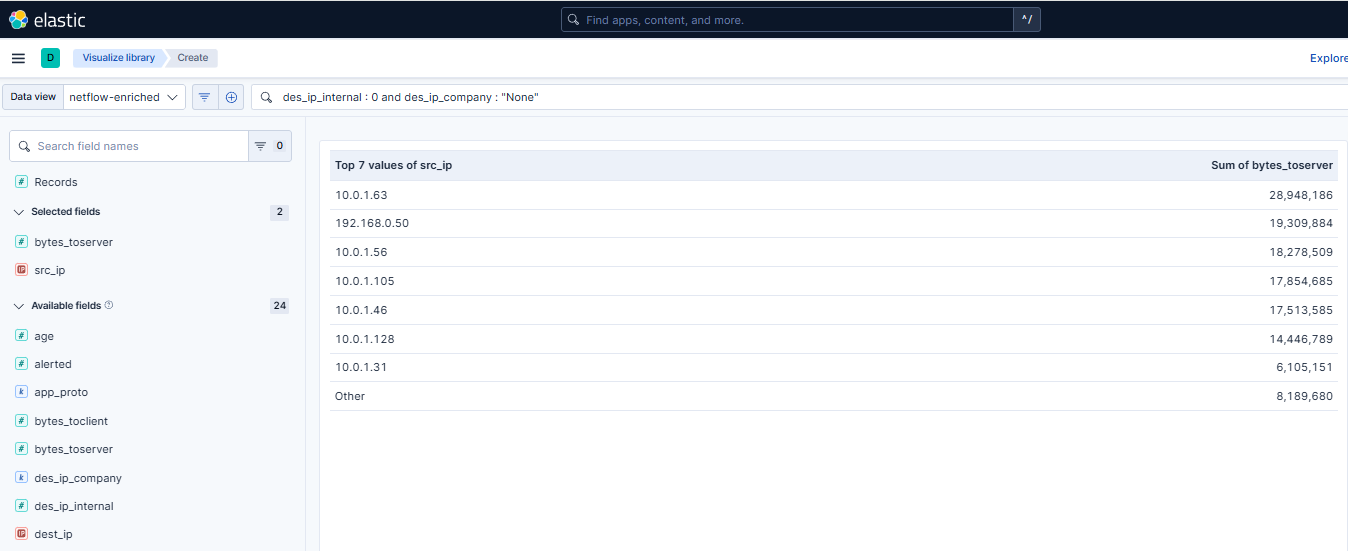Click the app_proto keyword type icon
This screenshot has width=1348, height=551.
pyautogui.click(x=21, y=392)
